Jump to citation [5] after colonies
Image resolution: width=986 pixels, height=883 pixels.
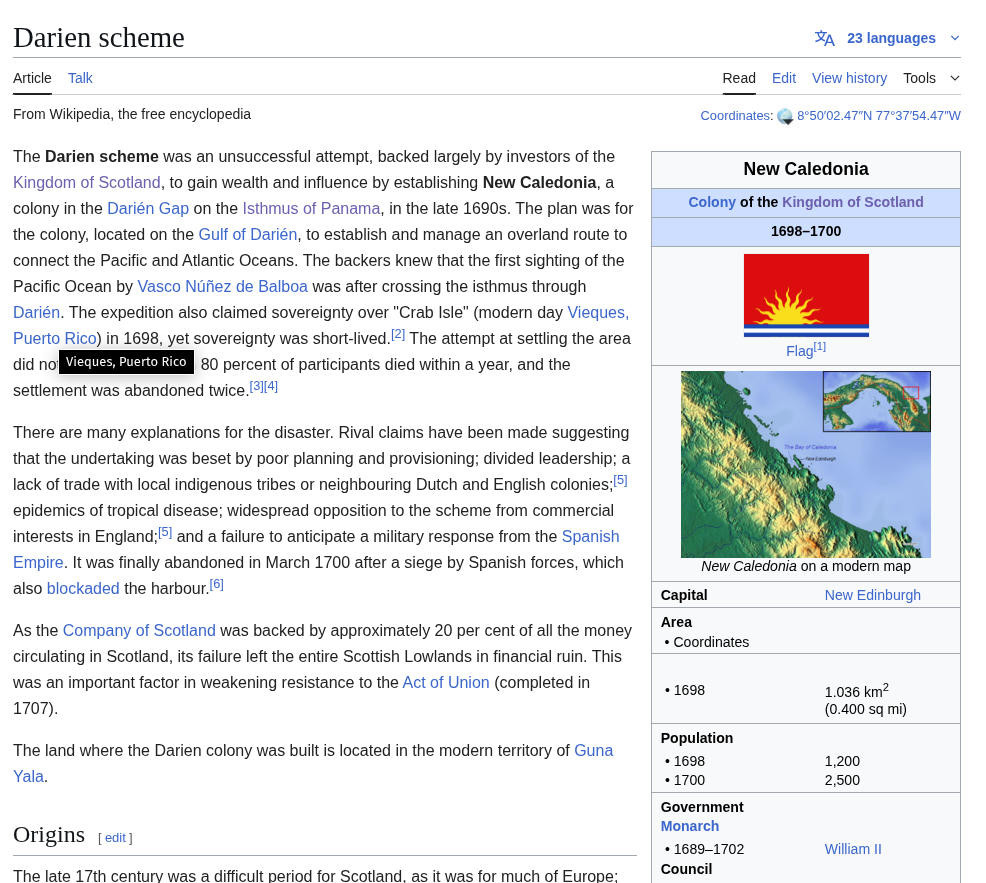coord(621,480)
